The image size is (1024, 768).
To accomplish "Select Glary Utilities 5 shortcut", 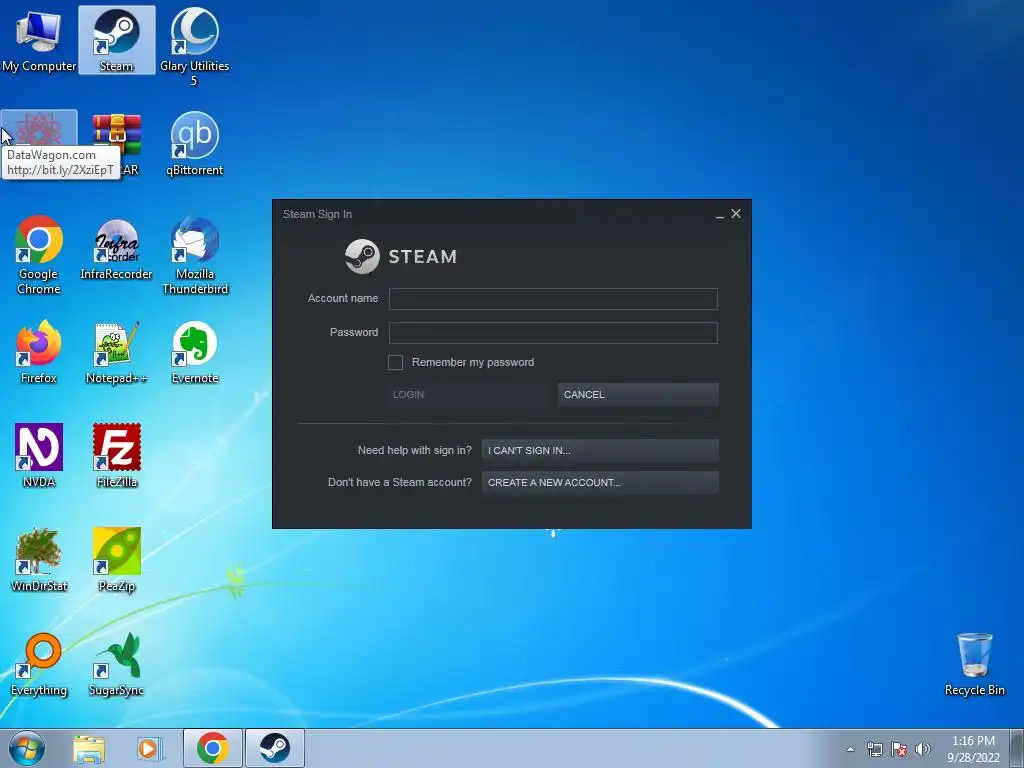I will 194,46.
